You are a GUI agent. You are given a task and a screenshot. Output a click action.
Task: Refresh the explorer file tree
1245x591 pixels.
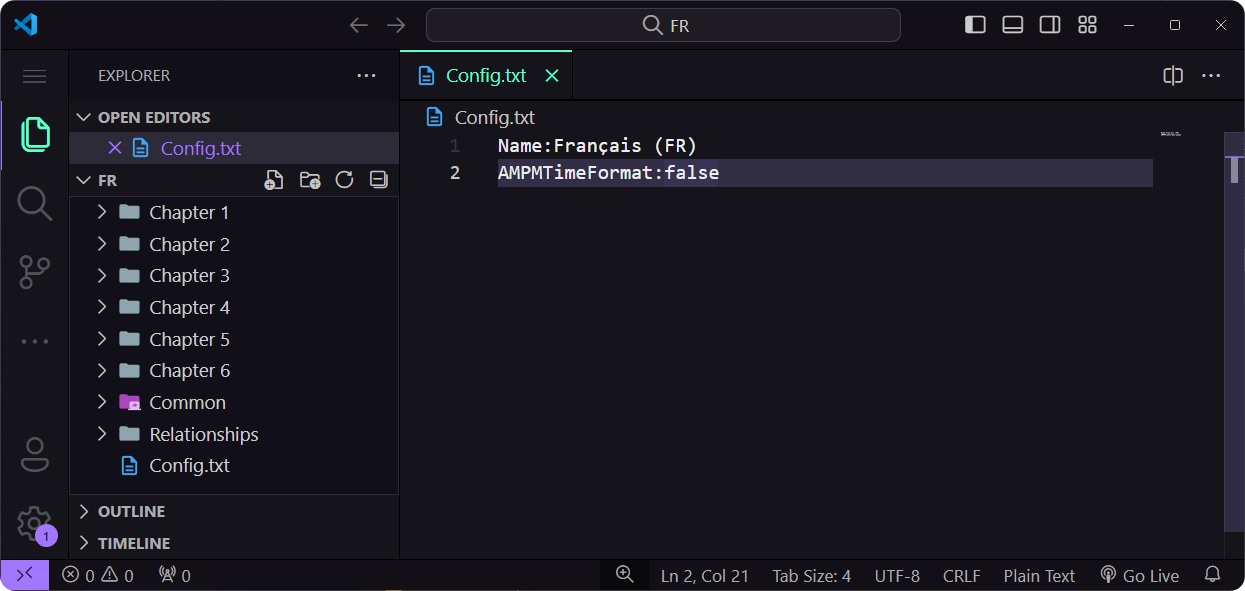coord(344,180)
